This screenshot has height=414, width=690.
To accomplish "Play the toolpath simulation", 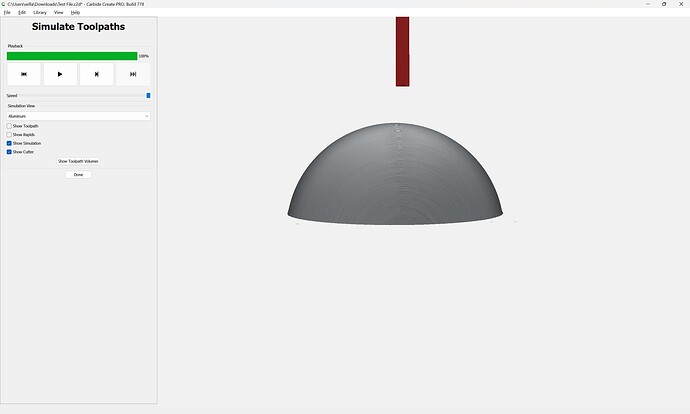I will click(60, 74).
